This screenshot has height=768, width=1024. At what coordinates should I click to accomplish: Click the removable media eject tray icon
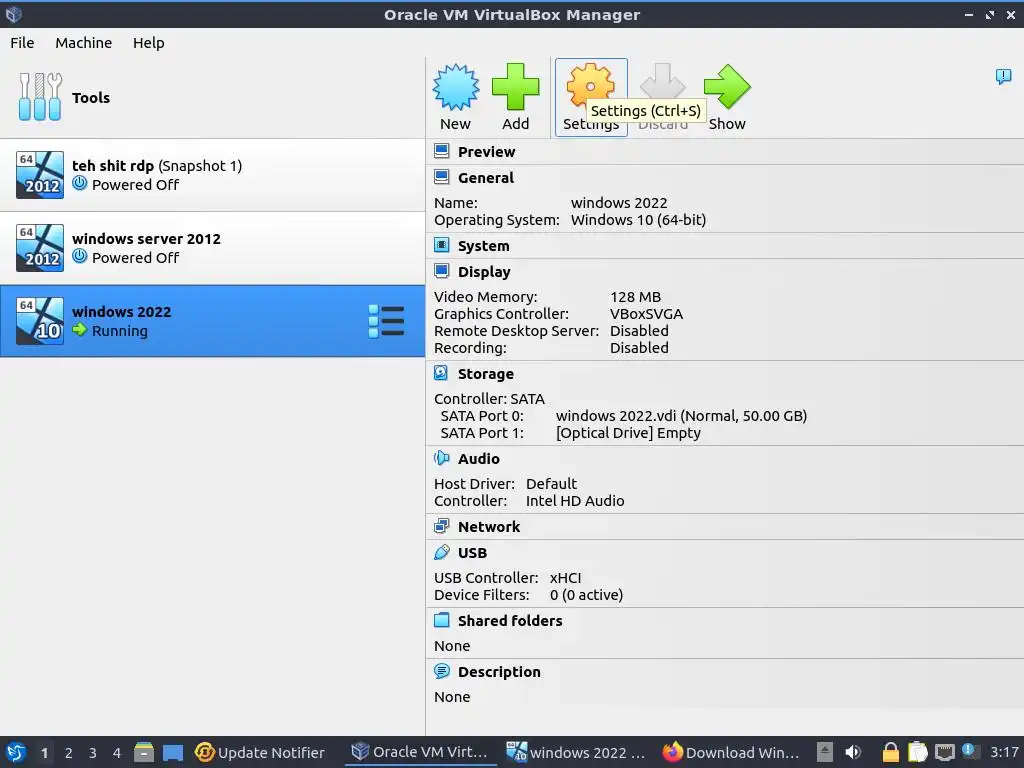point(825,752)
